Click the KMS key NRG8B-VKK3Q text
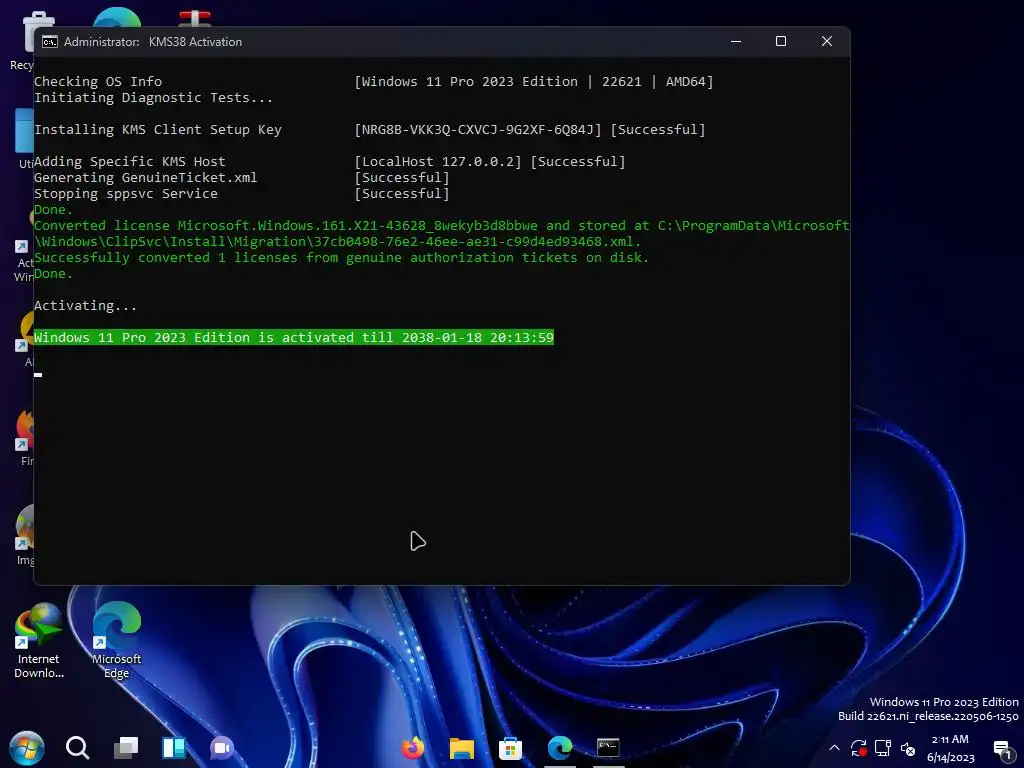 click(477, 129)
